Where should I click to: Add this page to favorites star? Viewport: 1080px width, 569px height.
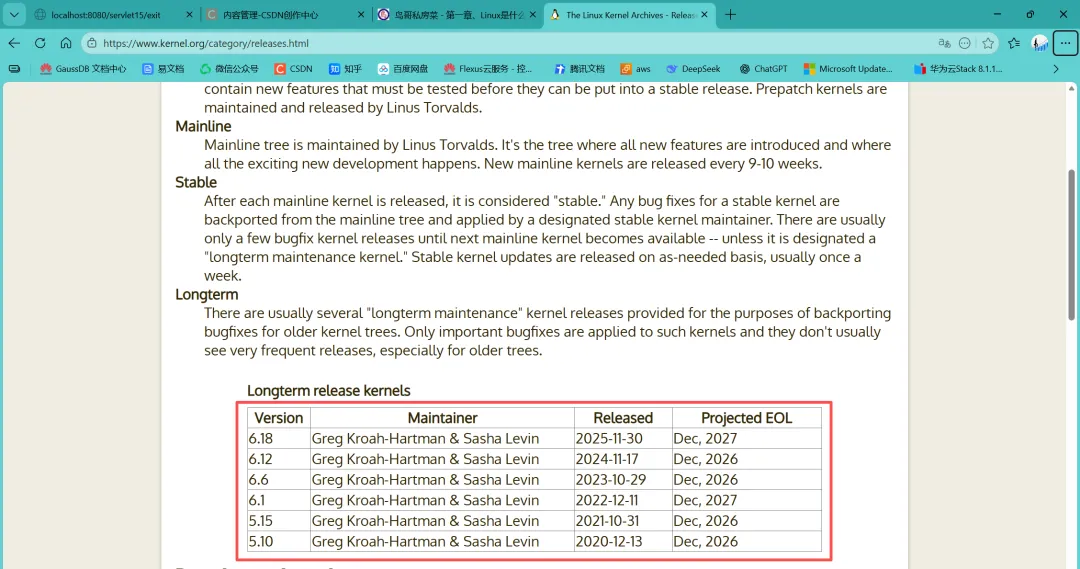click(988, 43)
